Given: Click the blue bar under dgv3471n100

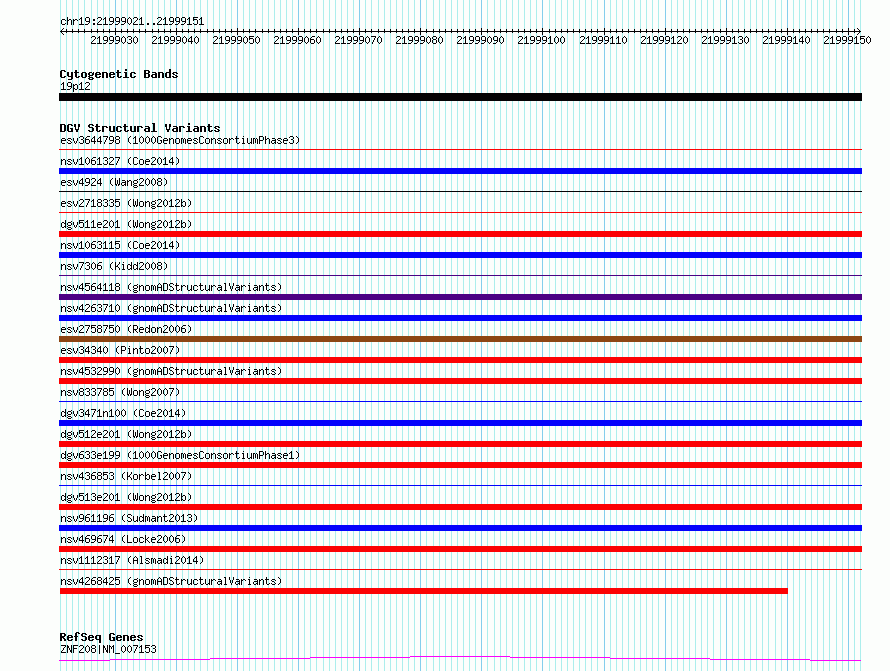Looking at the screenshot, I should pos(460,423).
